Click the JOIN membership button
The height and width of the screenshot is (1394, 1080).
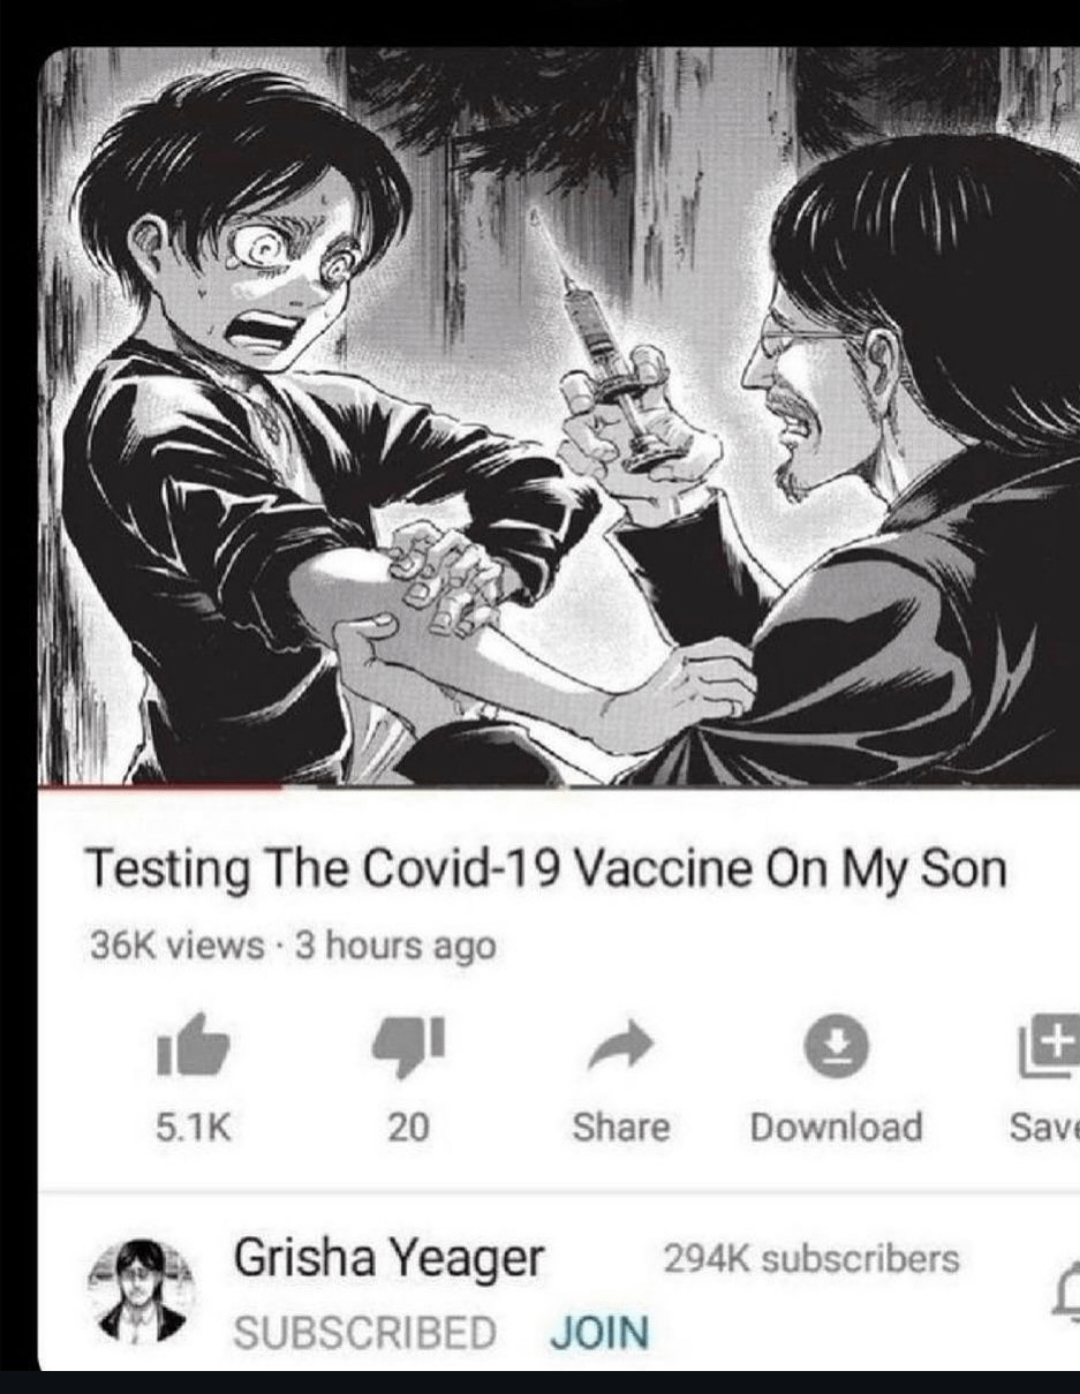click(x=600, y=1332)
